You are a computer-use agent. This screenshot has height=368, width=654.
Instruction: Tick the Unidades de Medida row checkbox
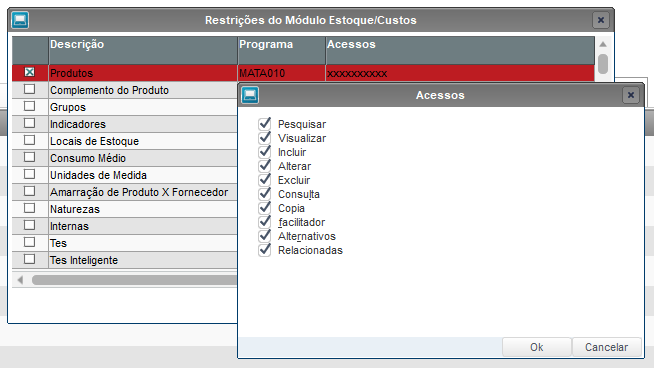[x=29, y=174]
